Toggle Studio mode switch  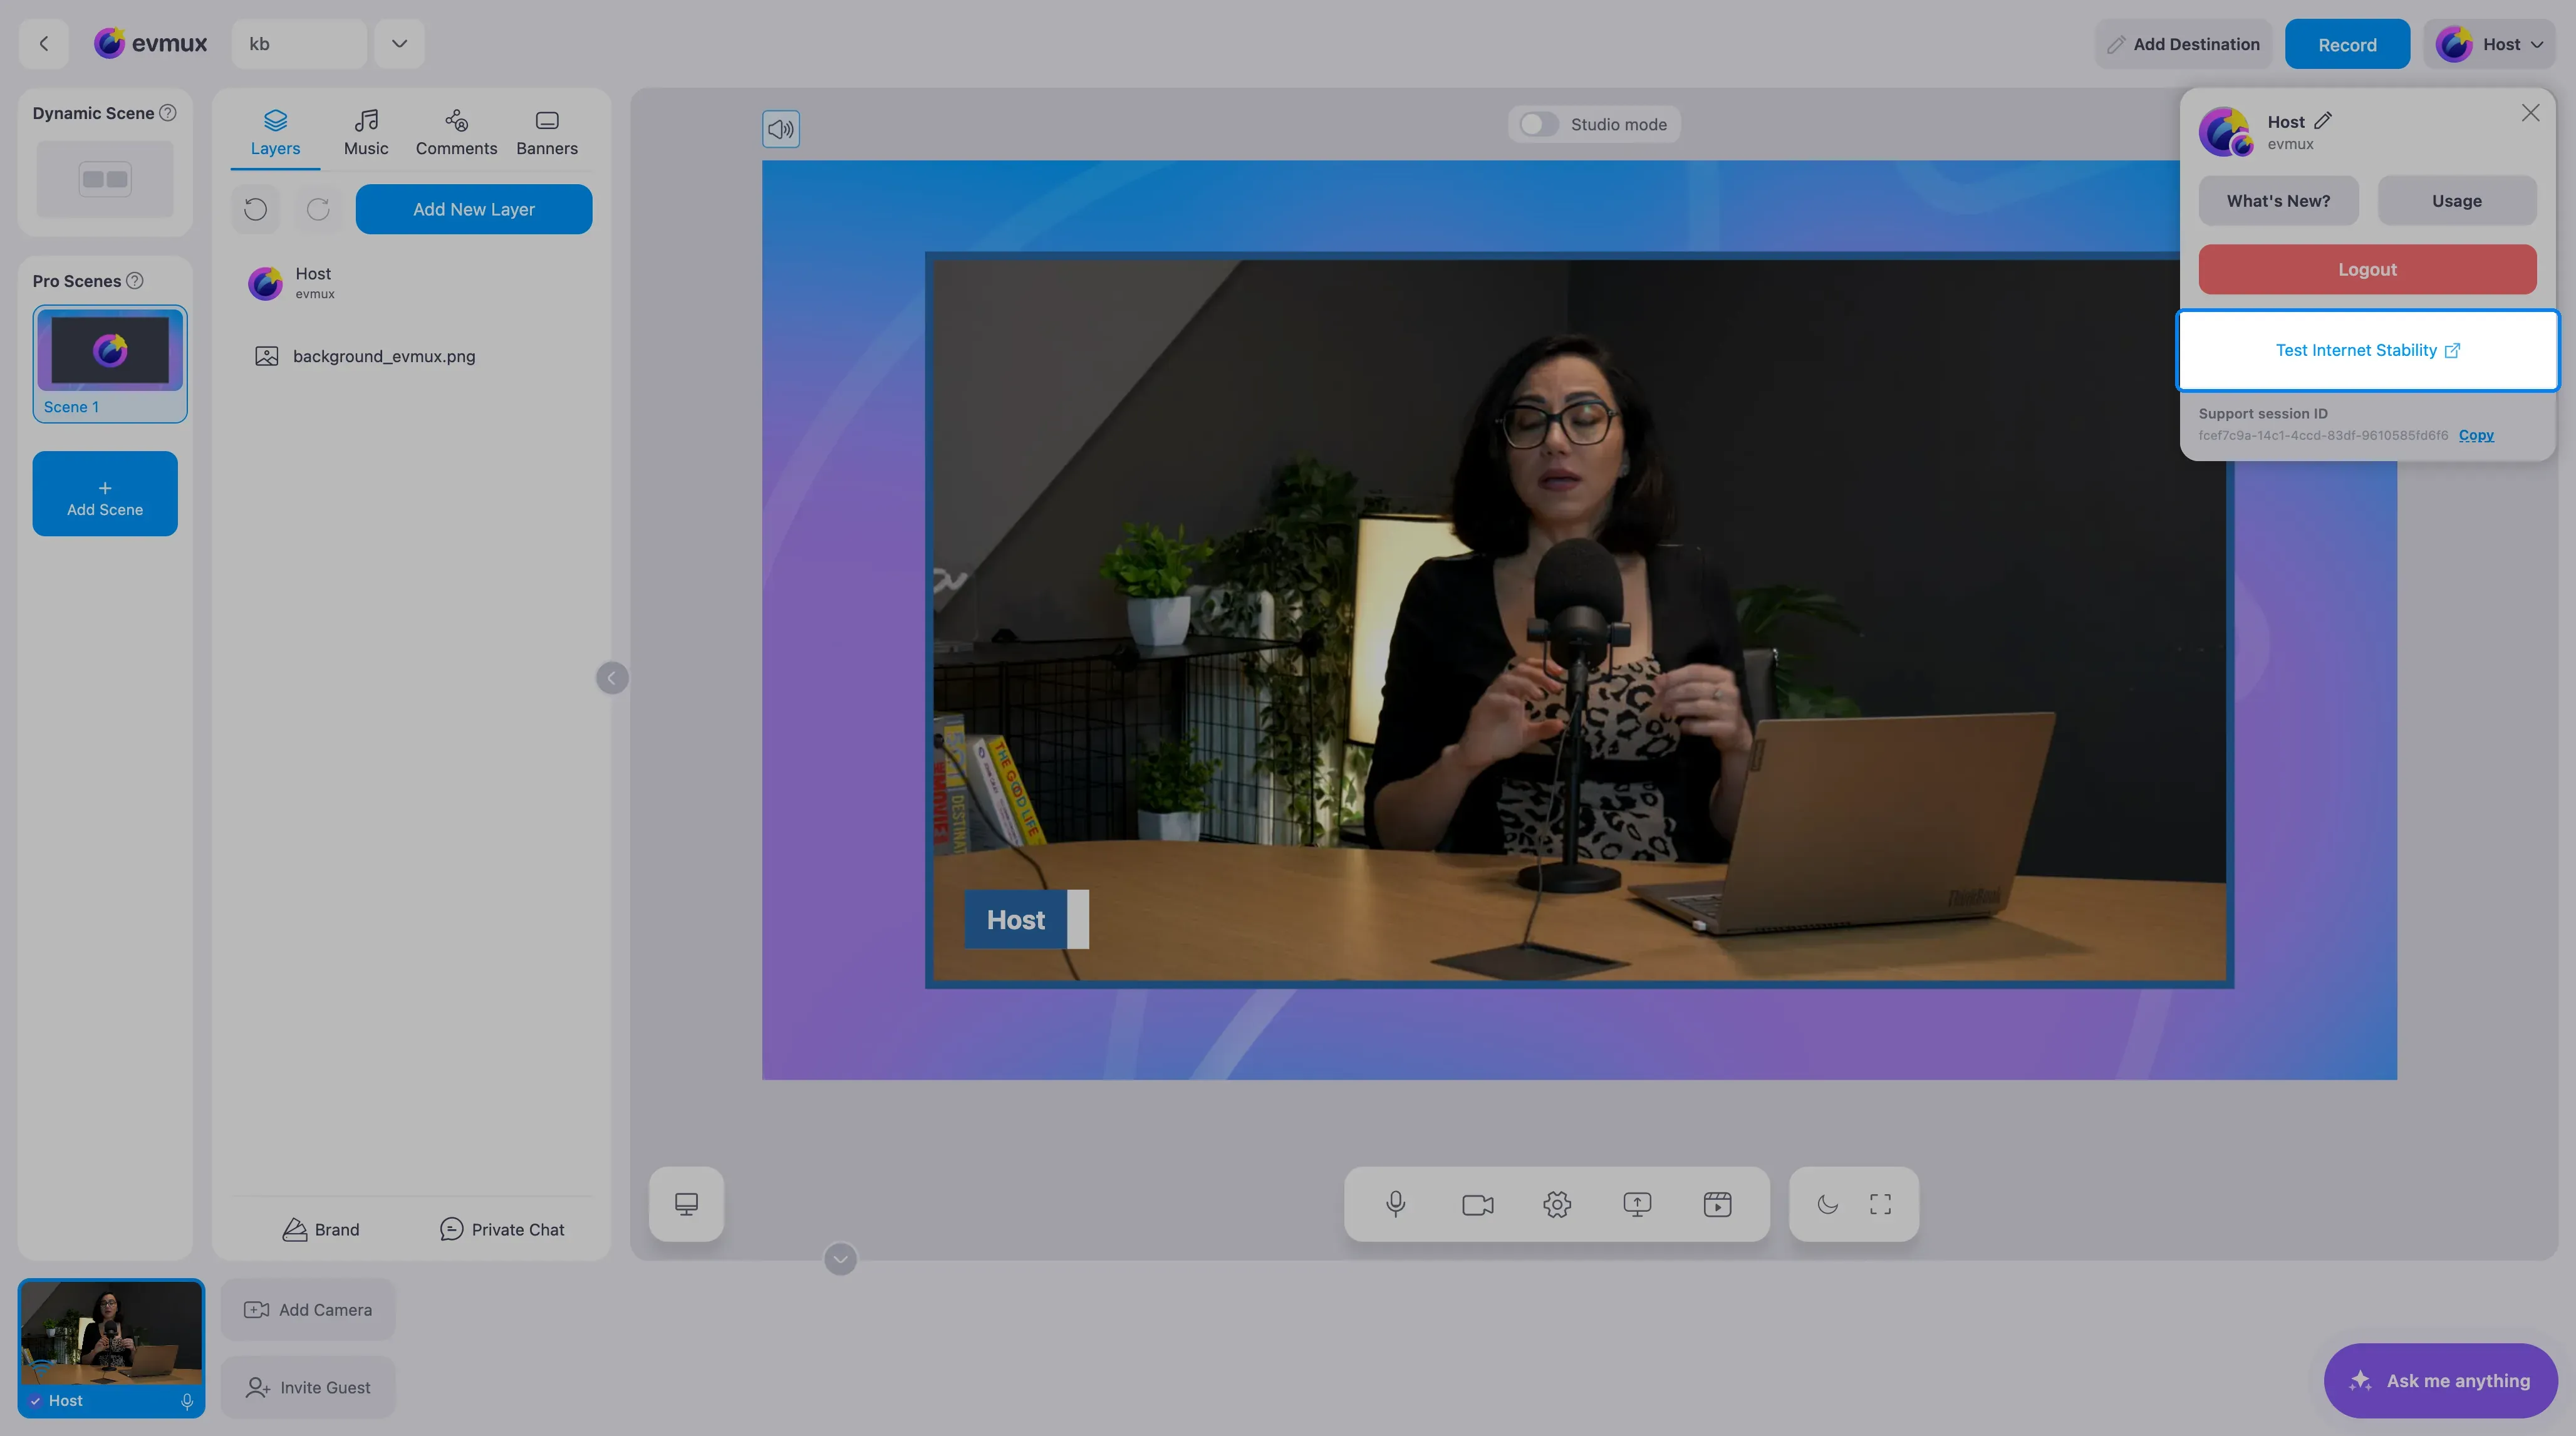[1539, 124]
